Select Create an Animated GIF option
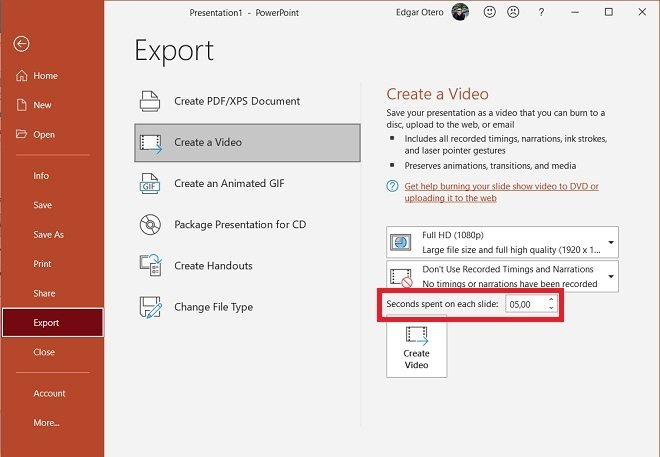Image resolution: width=660 pixels, height=457 pixels. point(248,183)
